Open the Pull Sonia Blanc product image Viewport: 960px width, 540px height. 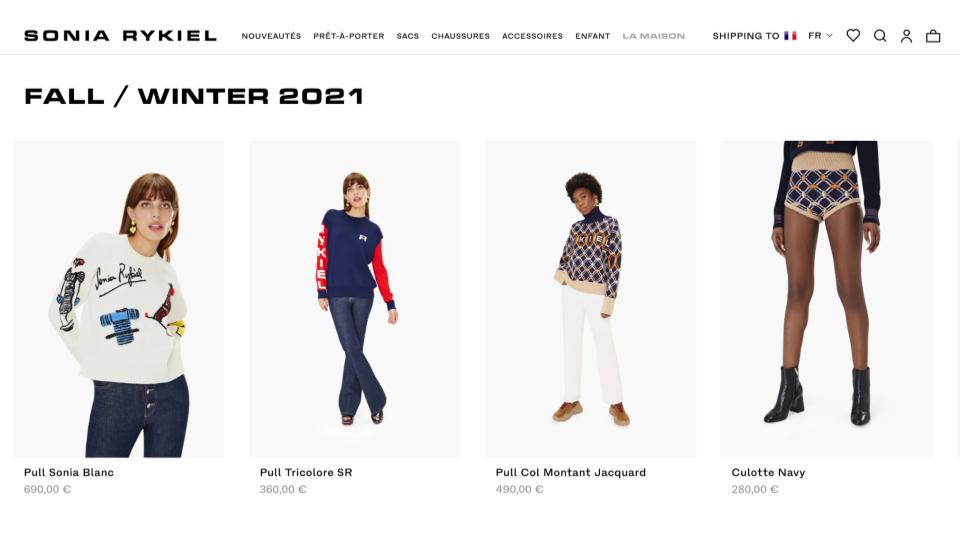tap(119, 299)
